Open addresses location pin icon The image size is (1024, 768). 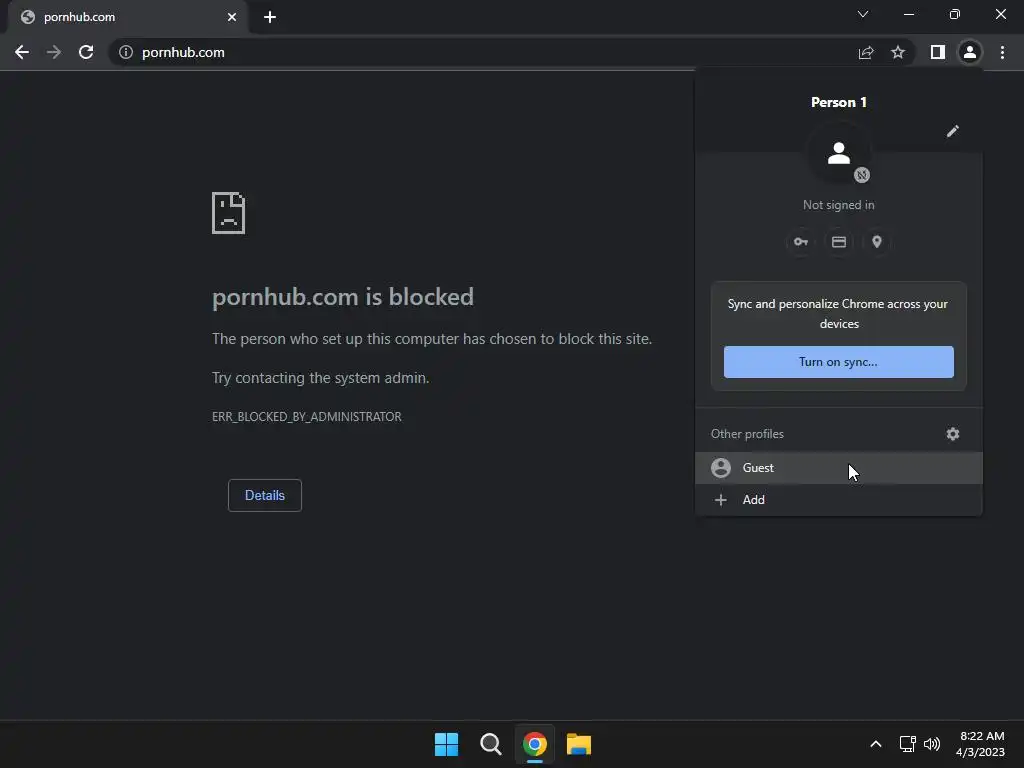pyautogui.click(x=877, y=242)
